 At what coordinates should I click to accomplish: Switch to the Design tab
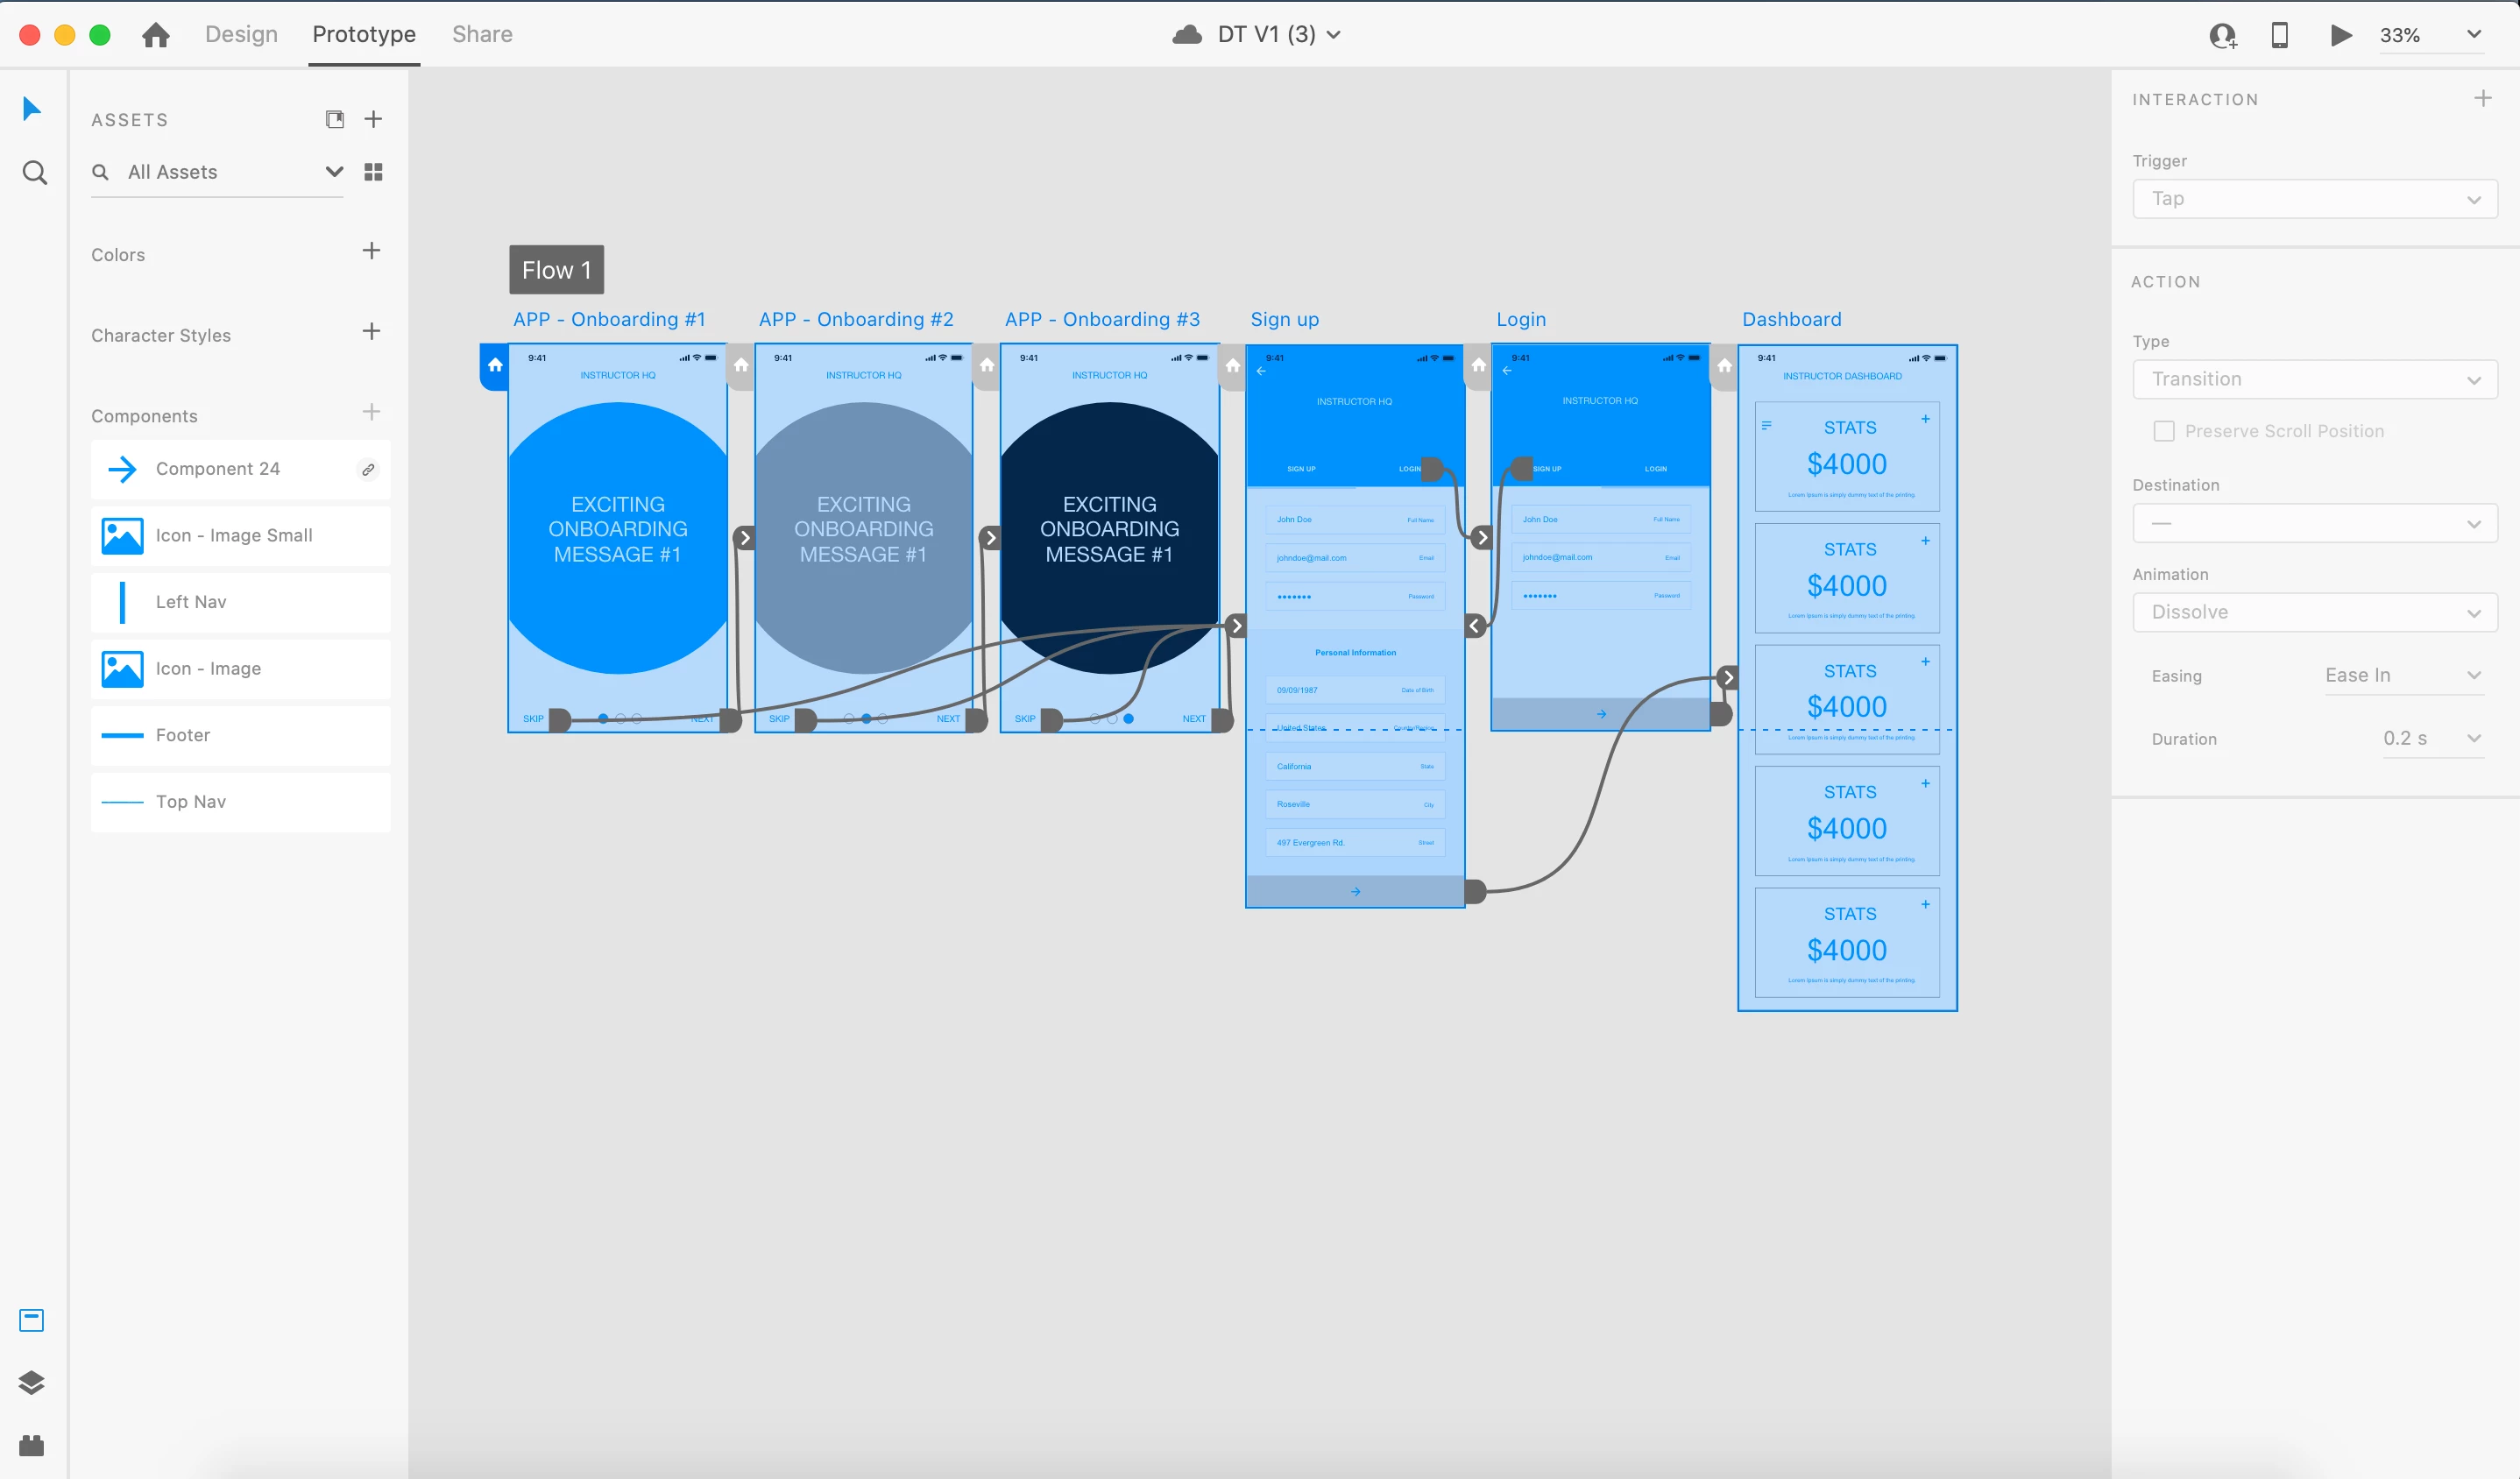[241, 34]
